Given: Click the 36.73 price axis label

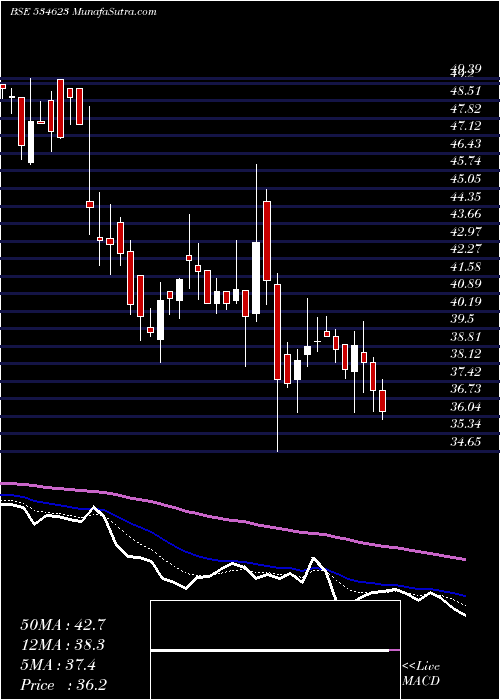Looking at the screenshot, I should coord(466,389).
